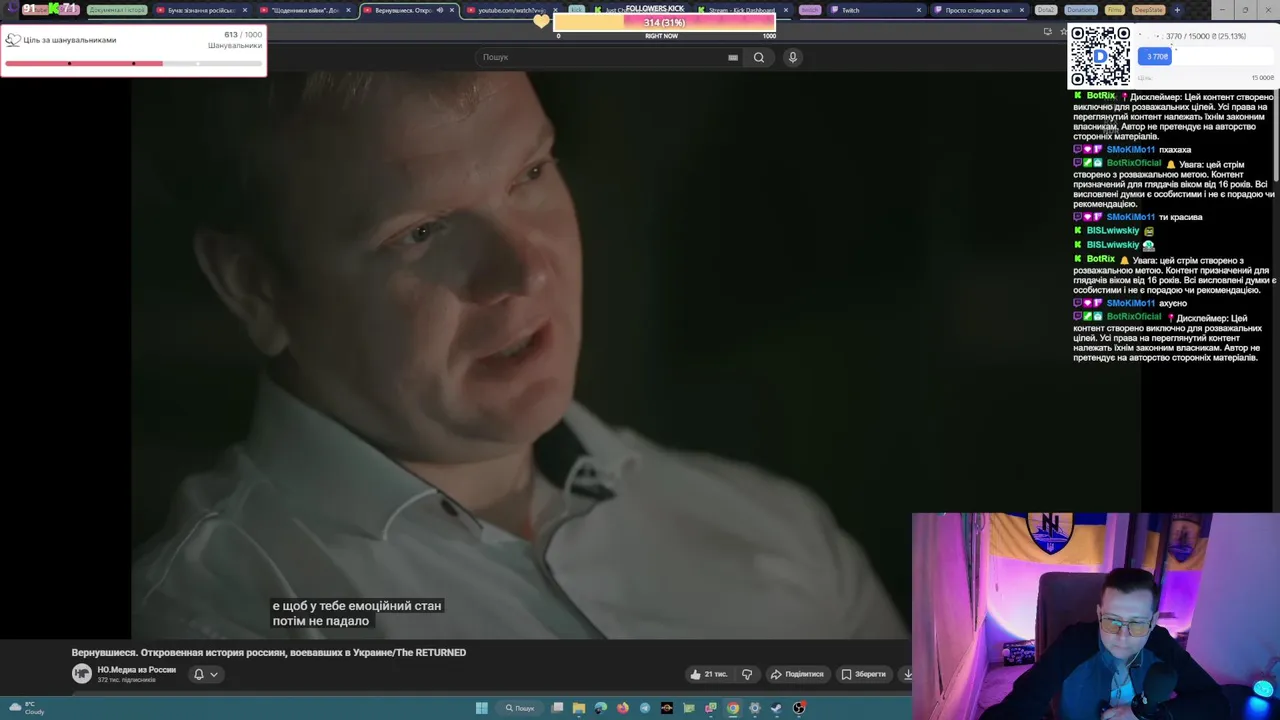Click 'BotRixOficial' name above 'Увага' message
Screen dimensions: 1280x720
(1134, 163)
